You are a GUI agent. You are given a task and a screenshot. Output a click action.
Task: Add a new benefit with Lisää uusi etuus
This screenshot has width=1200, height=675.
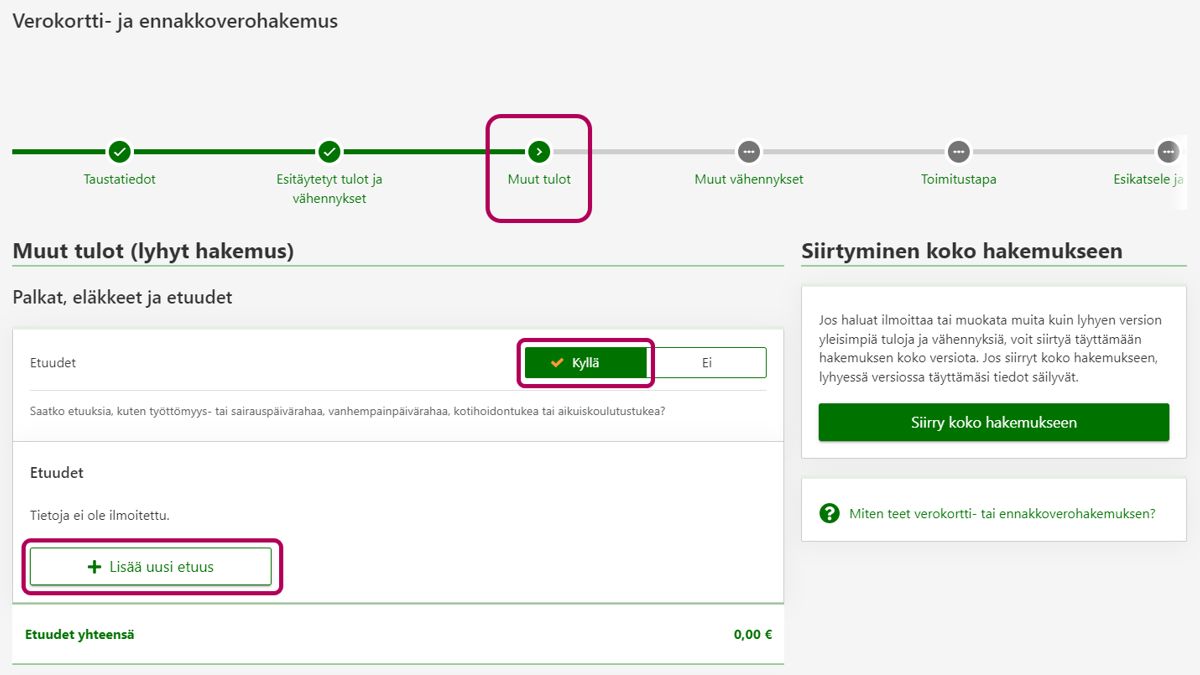pos(151,567)
